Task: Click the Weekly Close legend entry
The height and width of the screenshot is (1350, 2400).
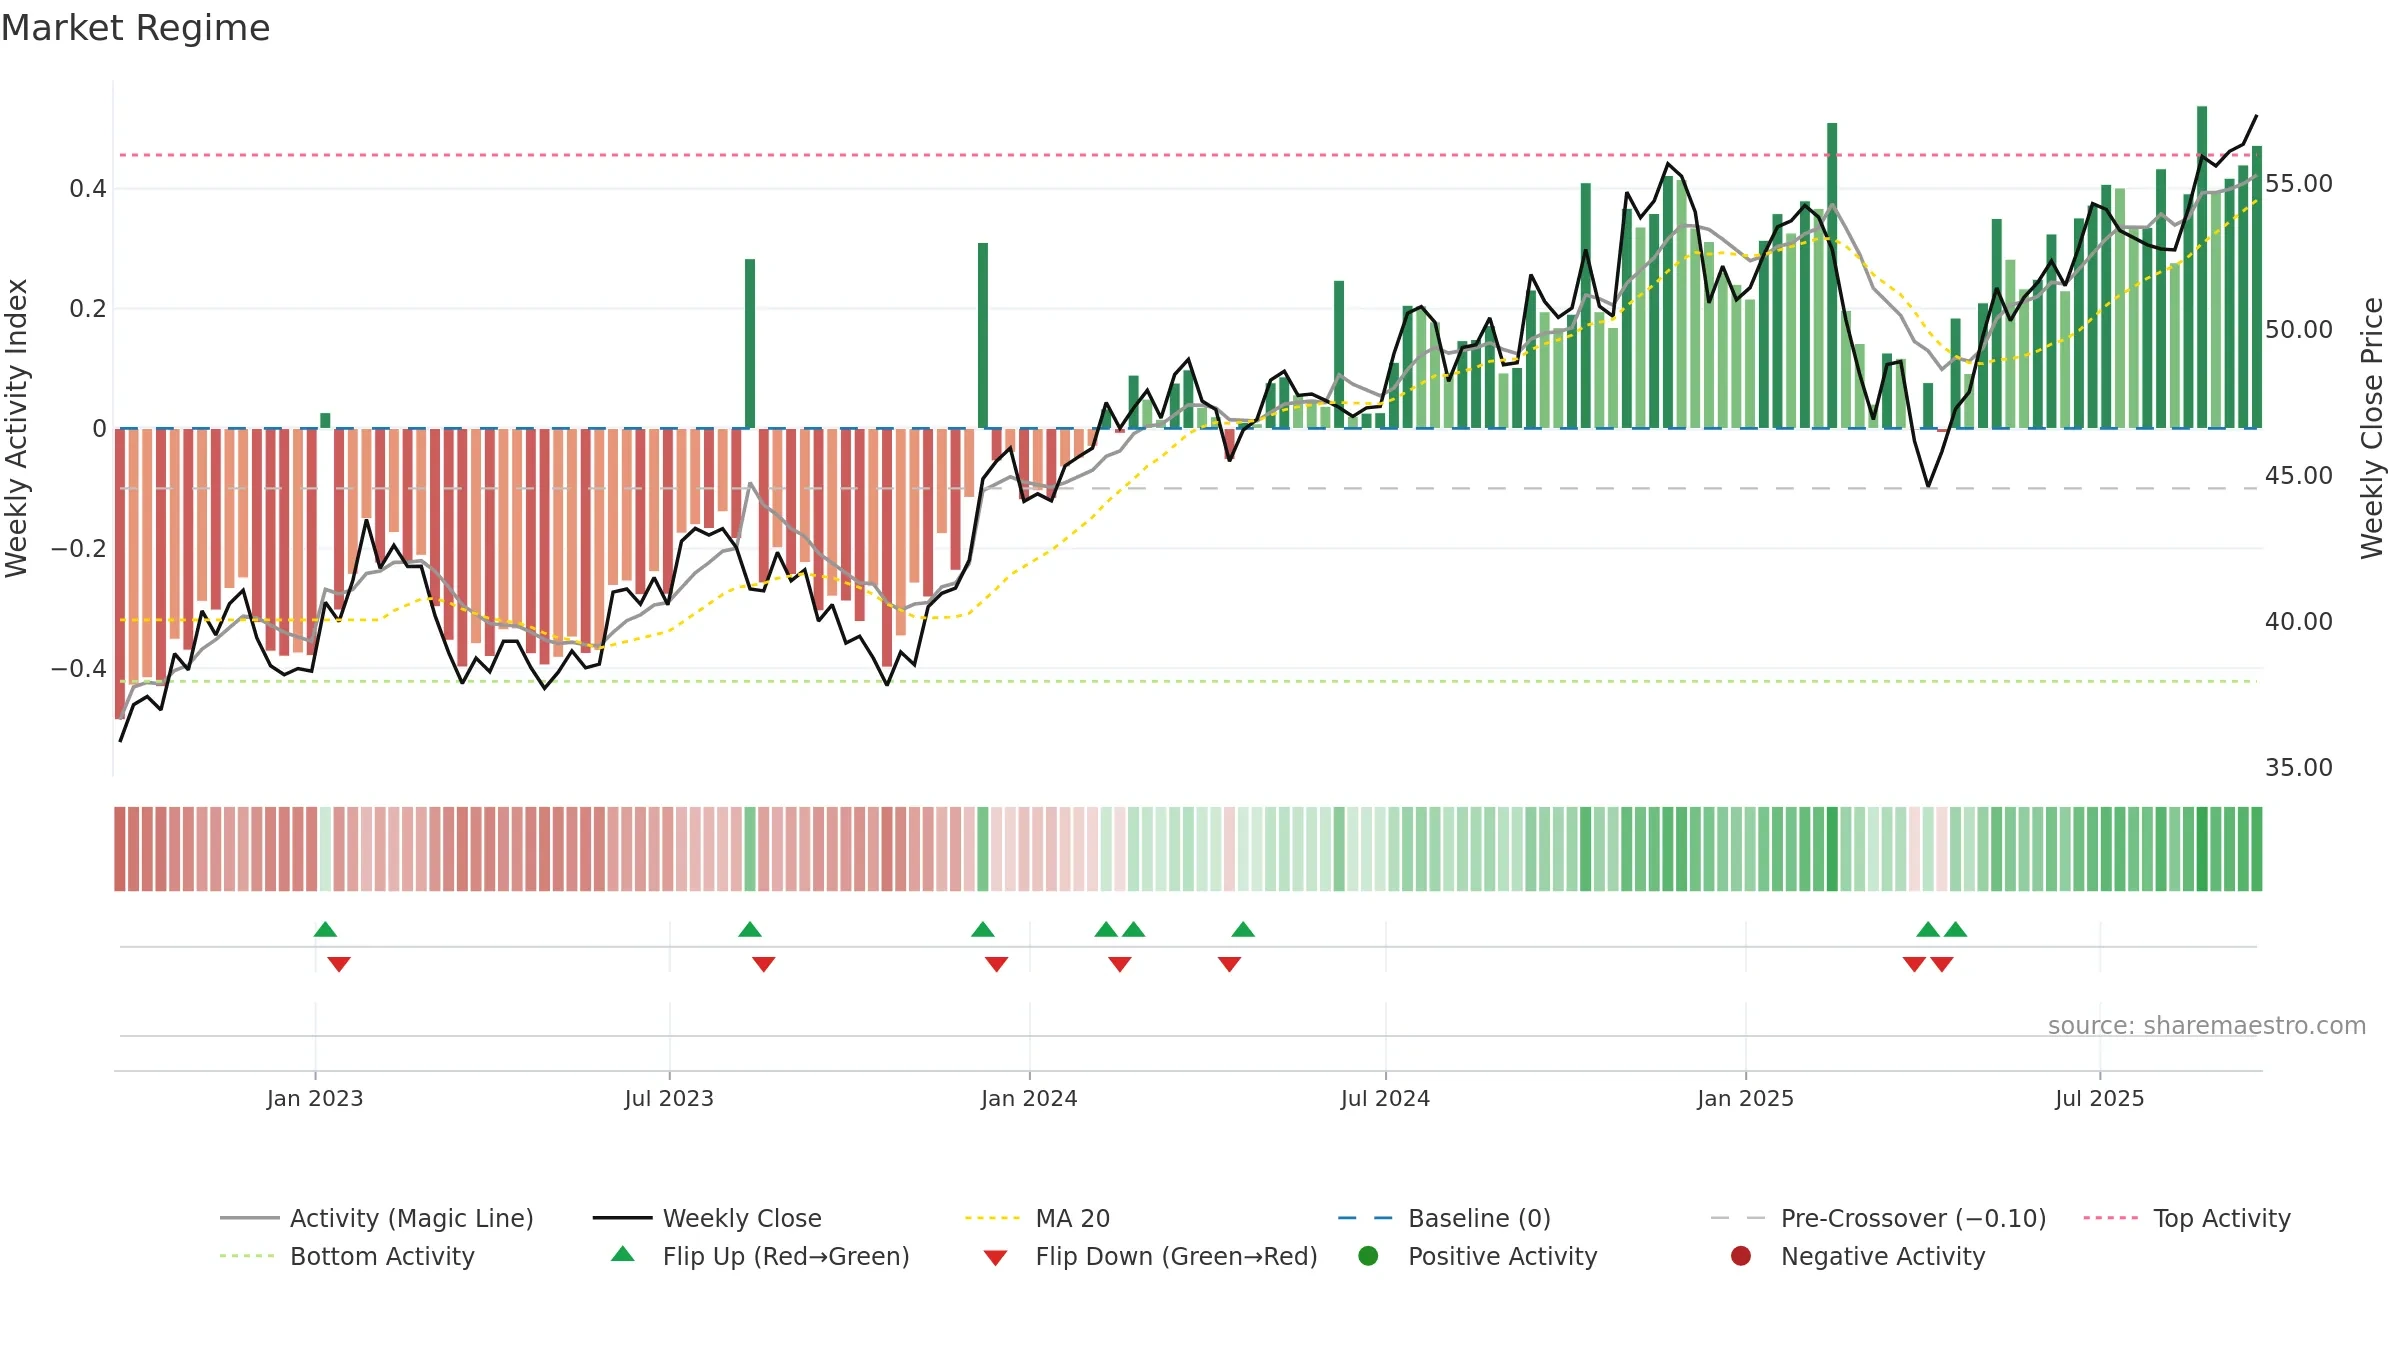Action: 707,1218
